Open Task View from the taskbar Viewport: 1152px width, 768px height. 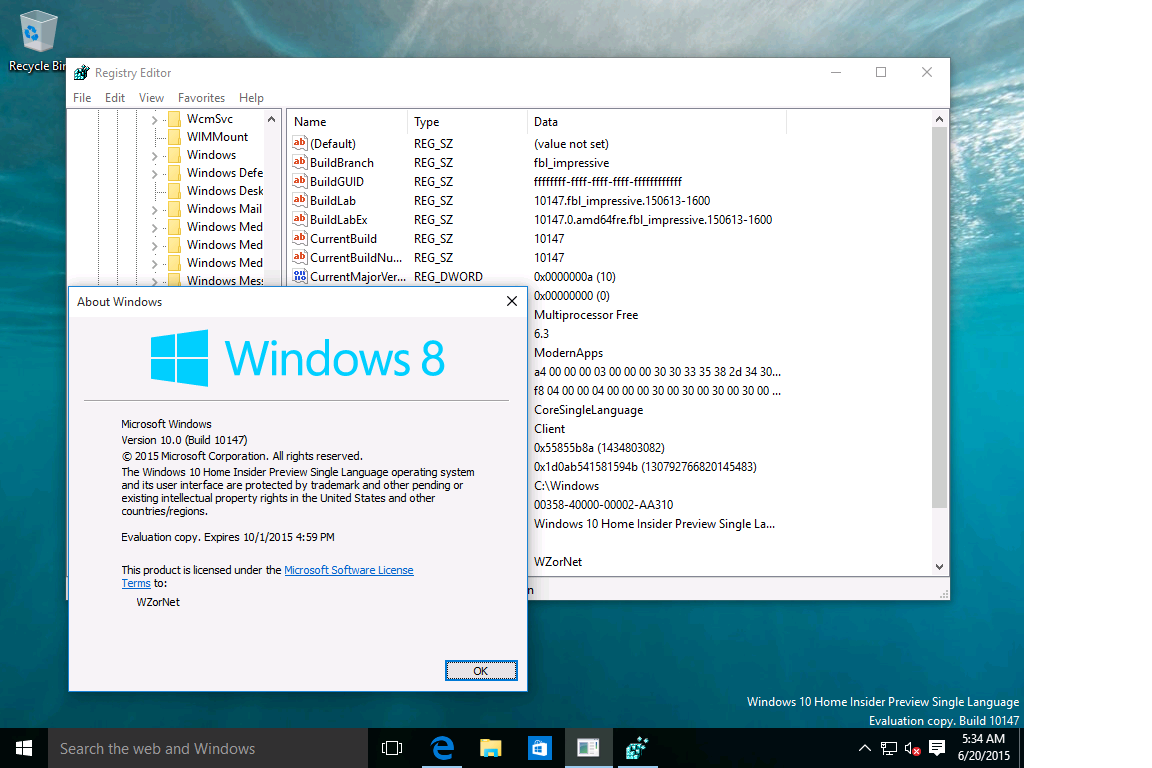(x=392, y=747)
